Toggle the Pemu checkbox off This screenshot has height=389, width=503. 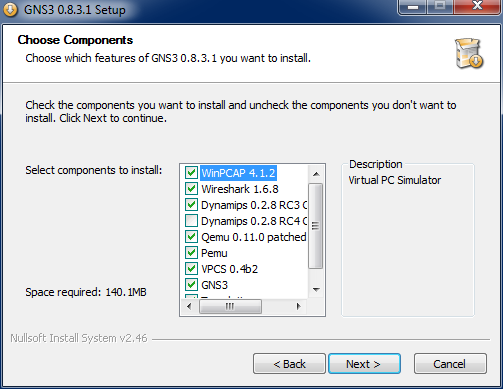click(x=191, y=253)
